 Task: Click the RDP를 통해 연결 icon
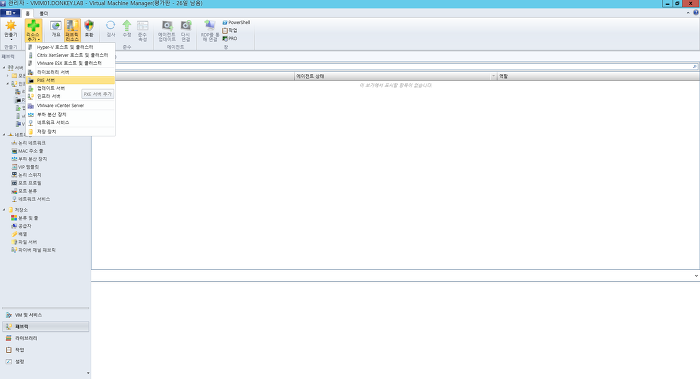(210, 26)
